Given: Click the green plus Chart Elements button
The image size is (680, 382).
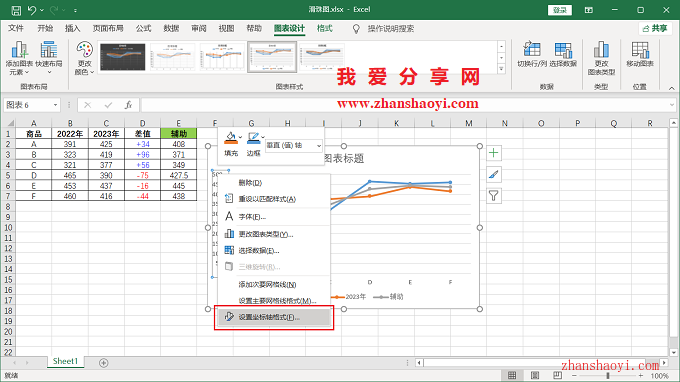Looking at the screenshot, I should (494, 153).
